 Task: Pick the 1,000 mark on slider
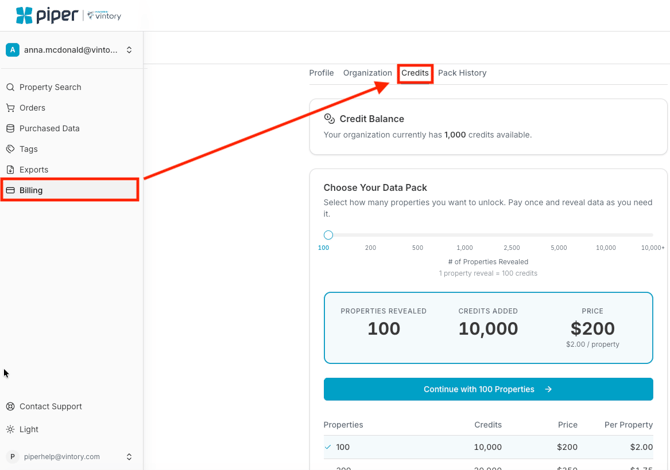coord(465,247)
